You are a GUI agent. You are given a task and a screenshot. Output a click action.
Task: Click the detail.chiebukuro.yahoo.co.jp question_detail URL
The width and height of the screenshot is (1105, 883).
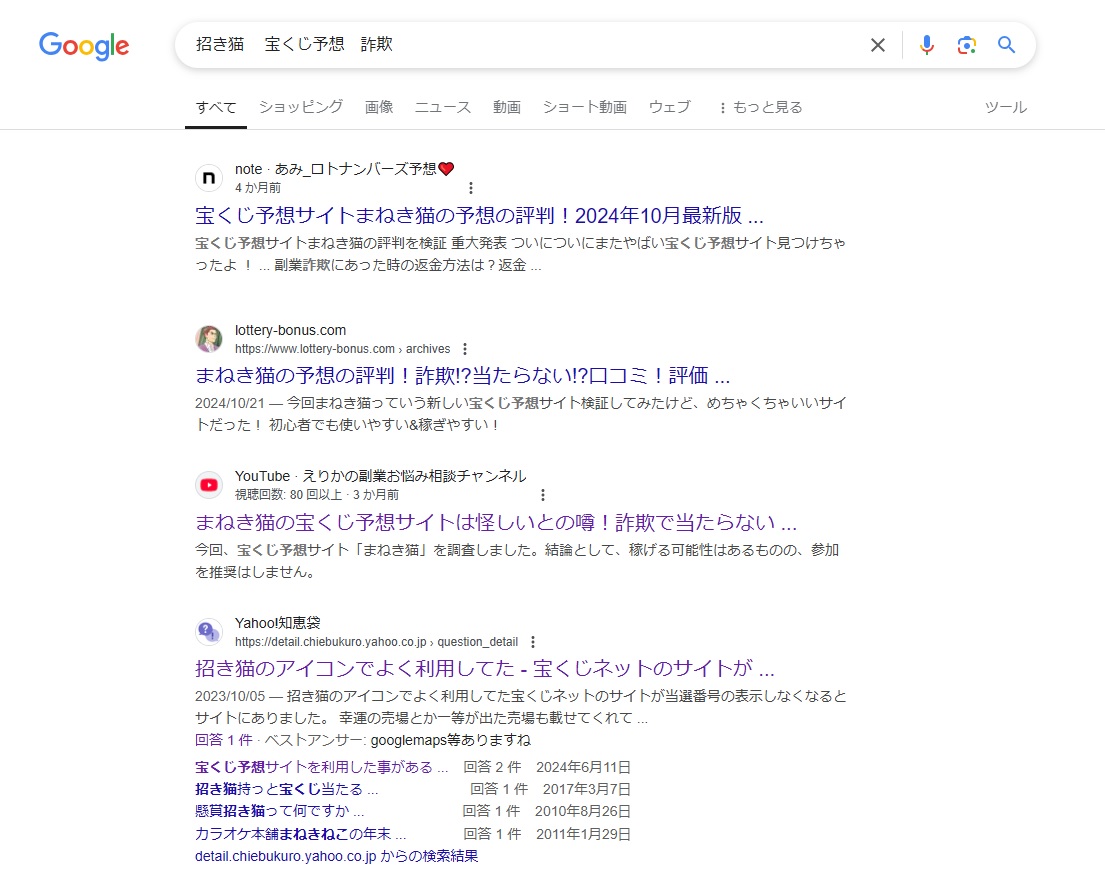point(376,642)
